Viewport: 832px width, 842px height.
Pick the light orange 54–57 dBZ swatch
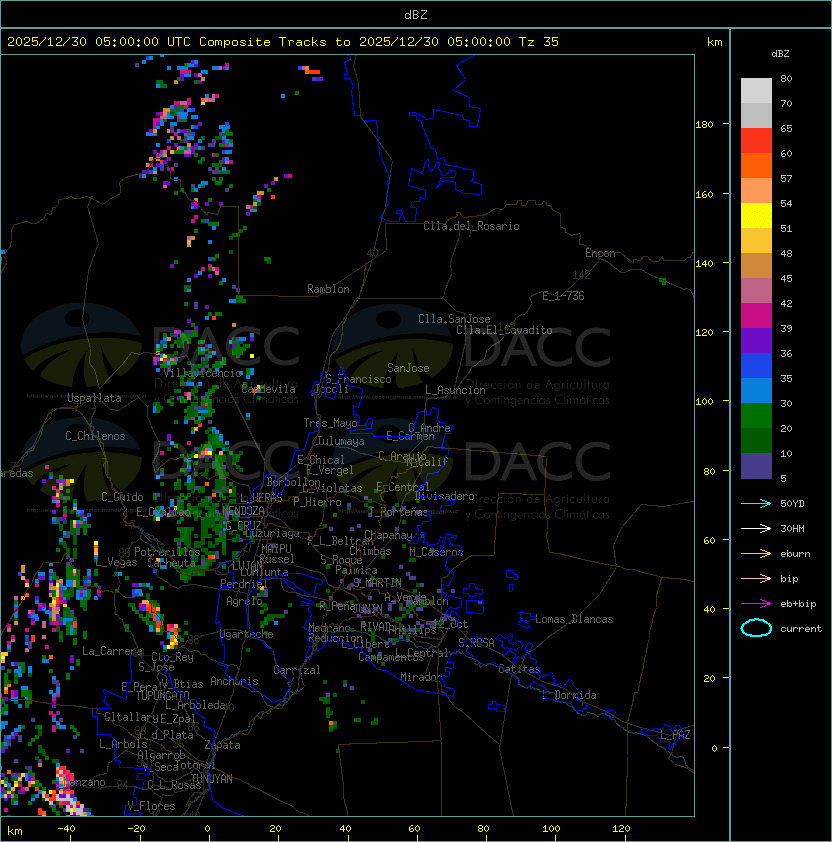(756, 191)
